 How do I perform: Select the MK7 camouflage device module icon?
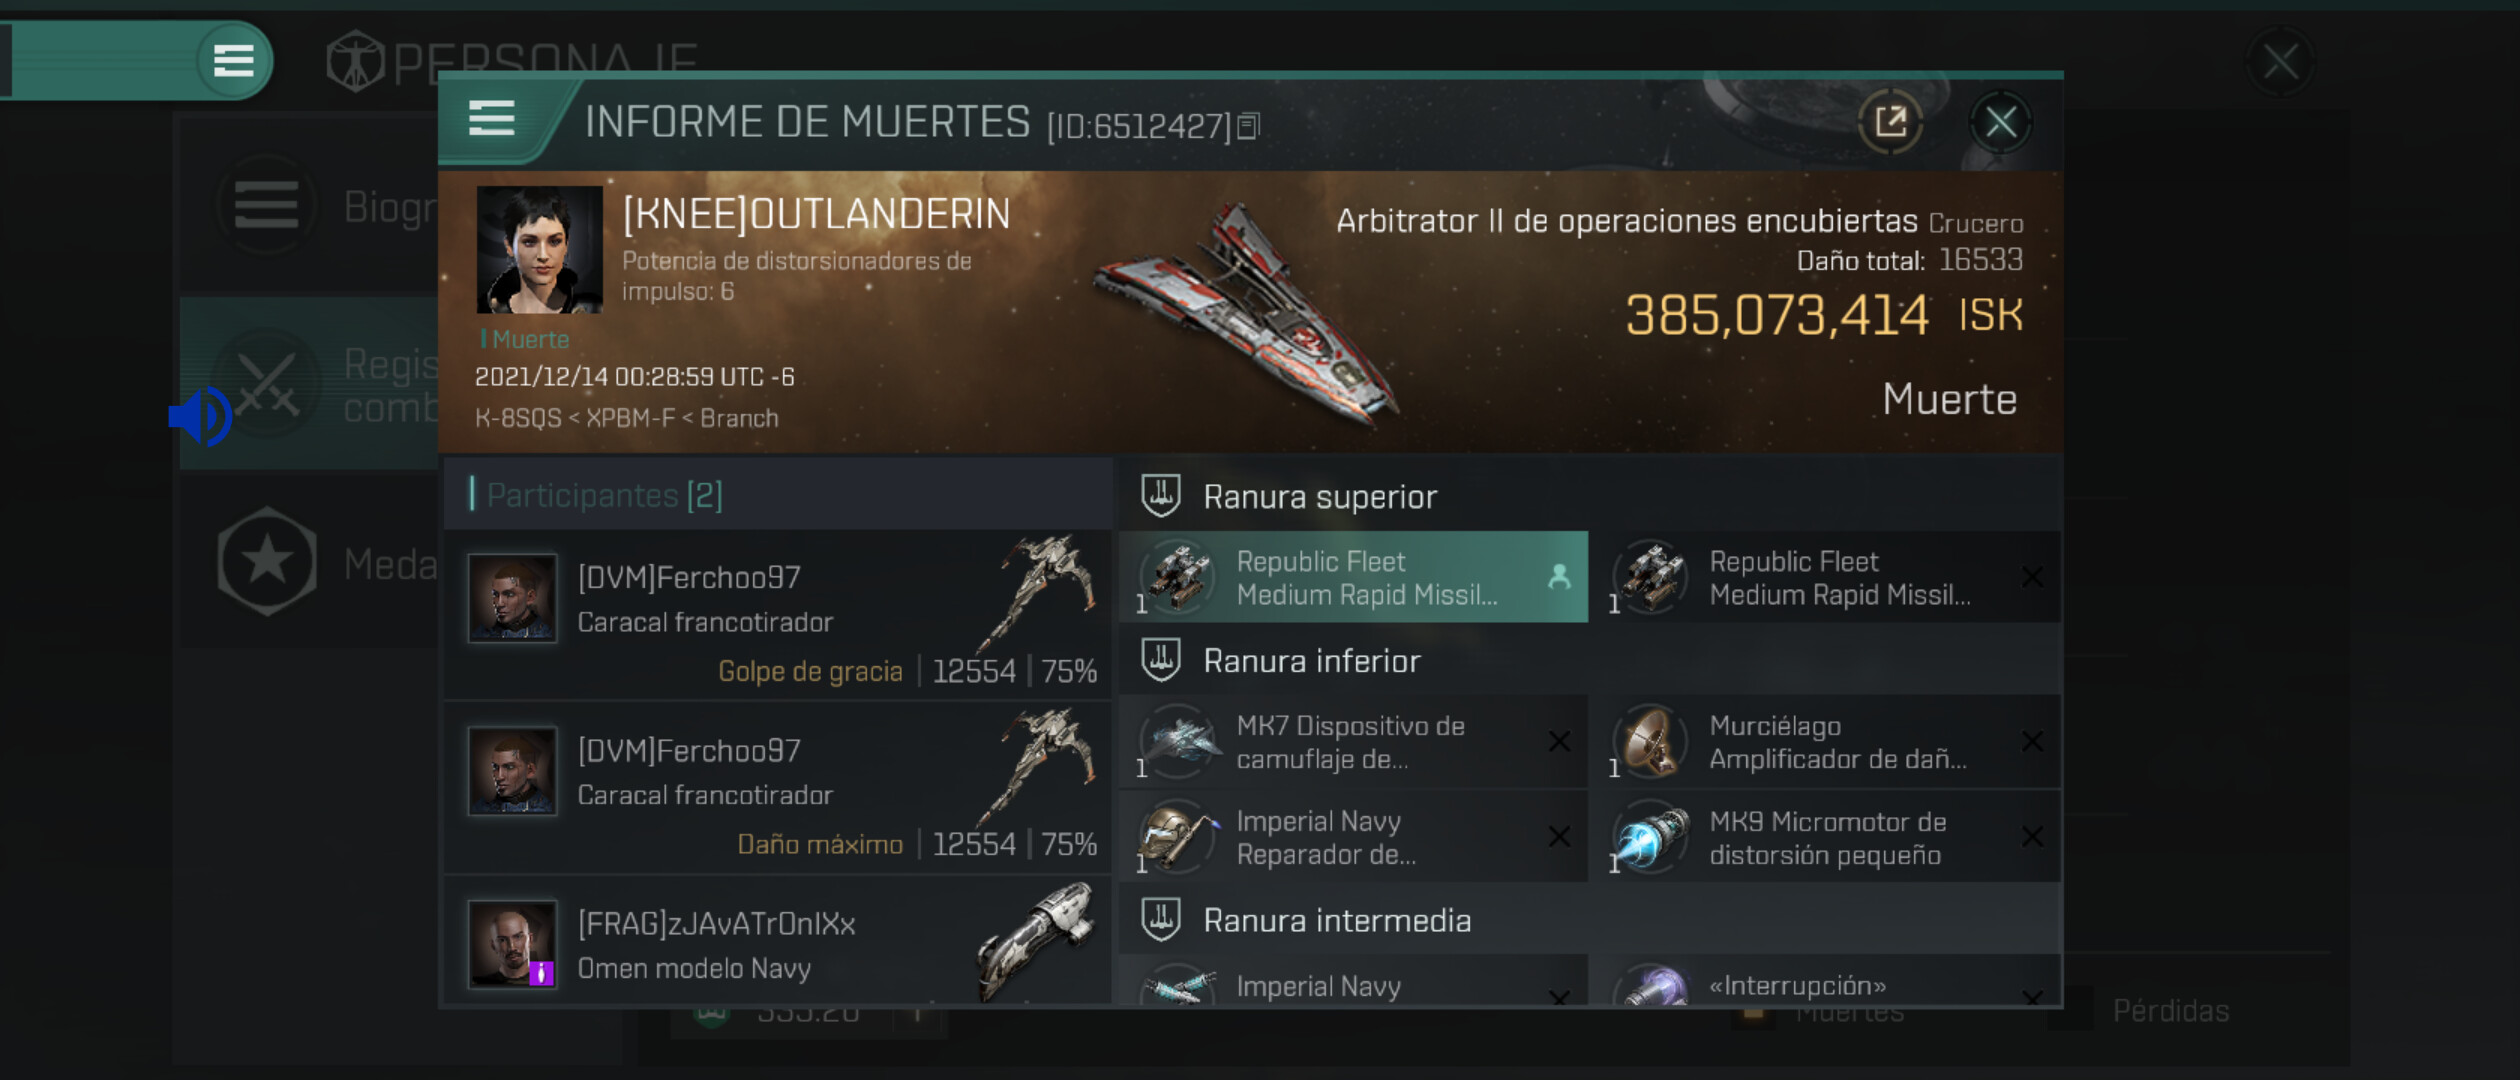(1178, 742)
